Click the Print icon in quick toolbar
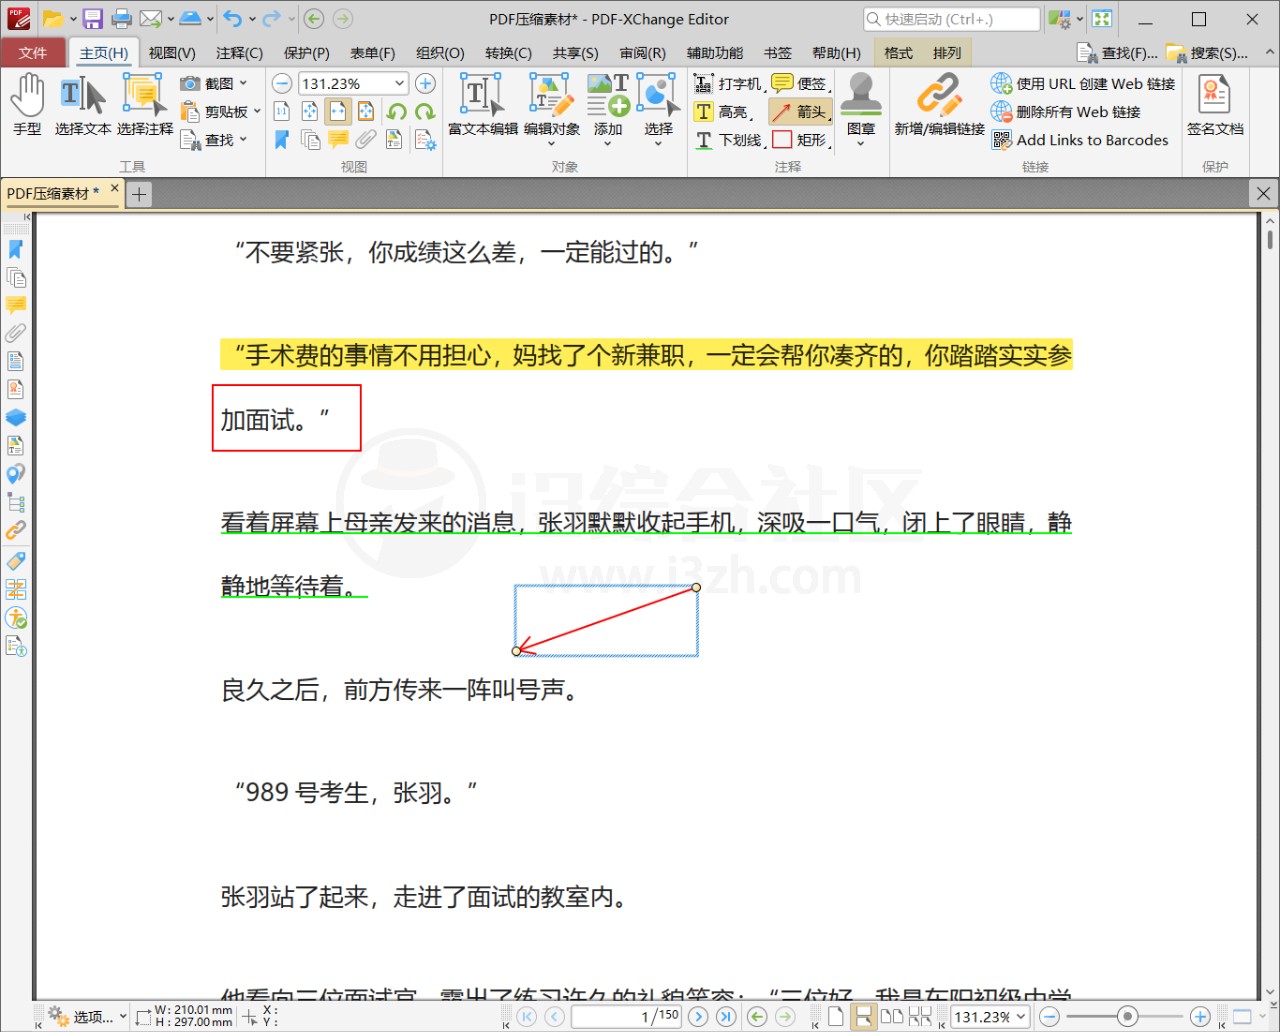Screen dimensions: 1280x1032 [x=122, y=19]
